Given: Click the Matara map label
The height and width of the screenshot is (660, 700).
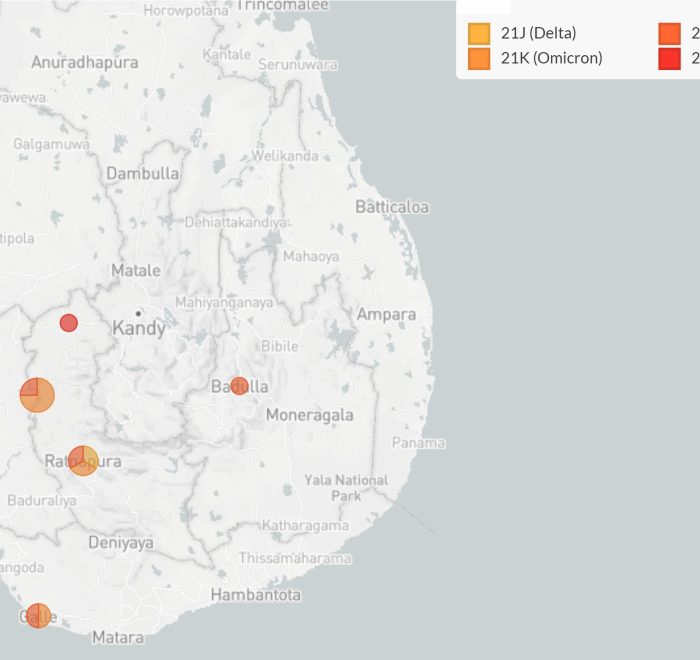Looking at the screenshot, I should tap(117, 637).
